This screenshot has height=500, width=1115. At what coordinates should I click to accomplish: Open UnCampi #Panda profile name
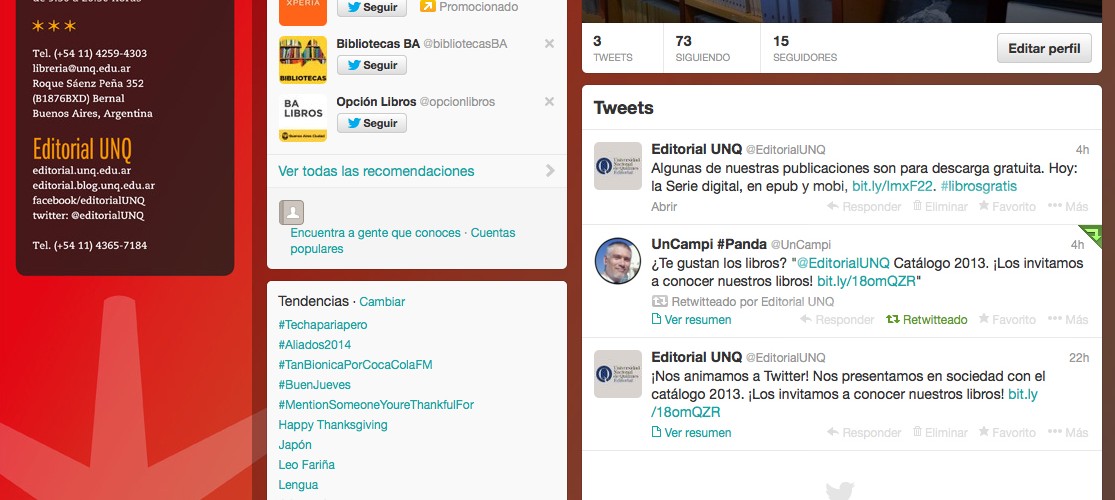point(709,244)
